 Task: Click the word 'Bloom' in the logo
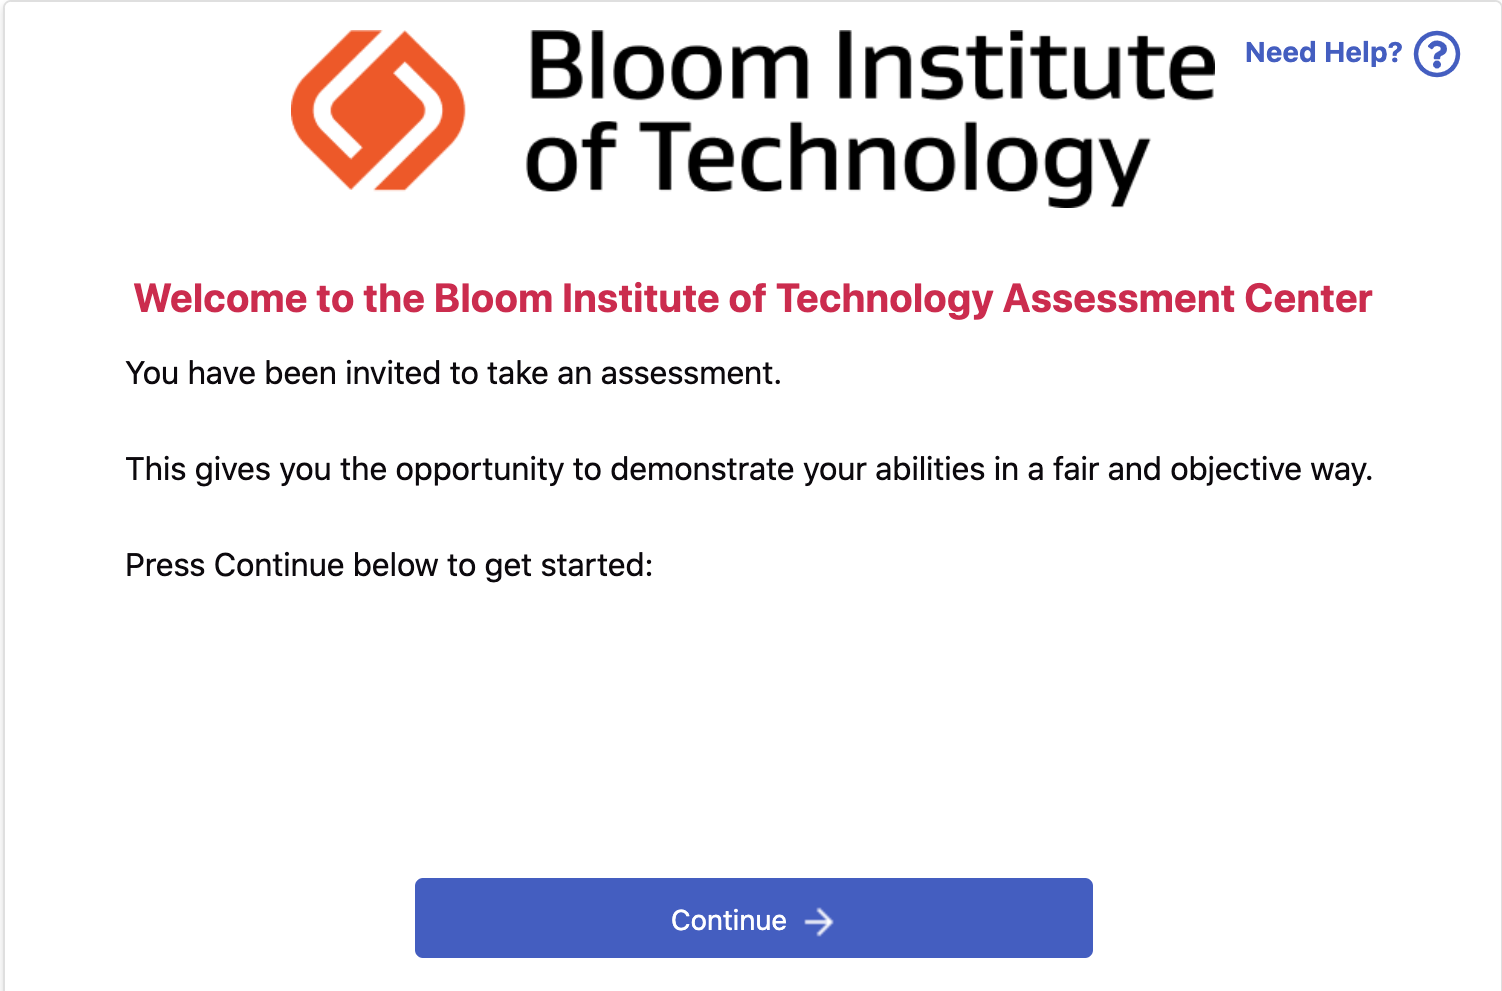pos(668,66)
